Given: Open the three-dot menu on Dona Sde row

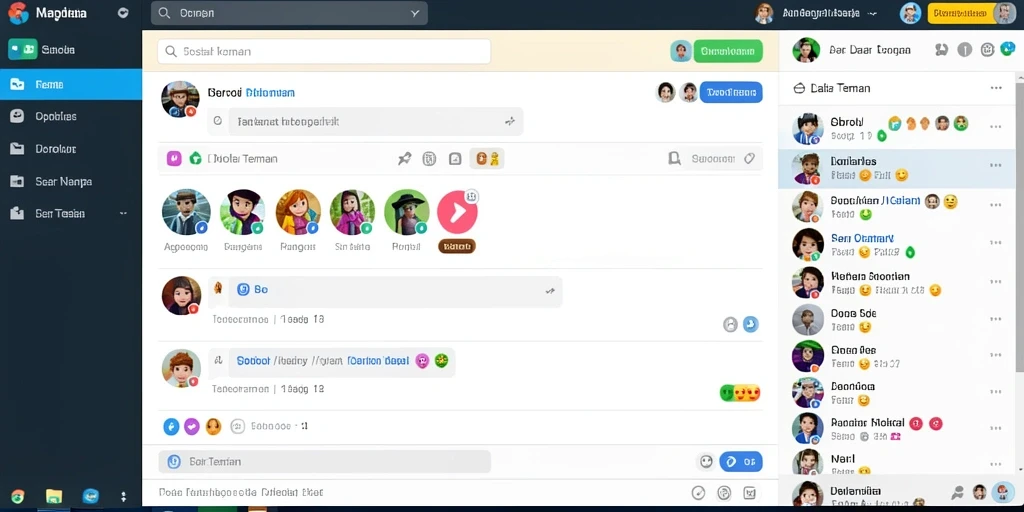Looking at the screenshot, I should click(x=996, y=319).
